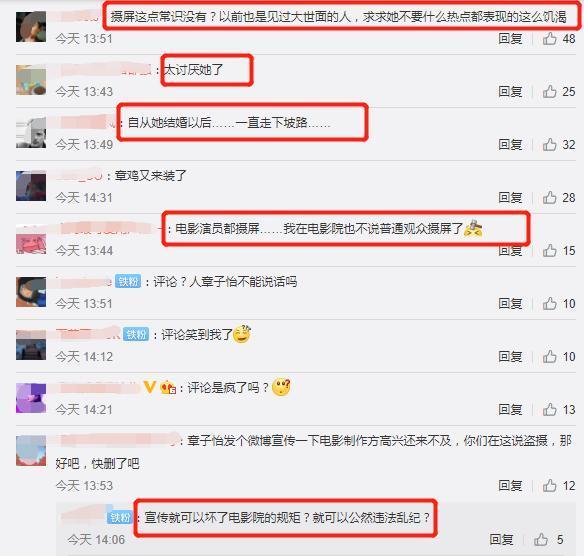Click the yellow V verified badge
The width and height of the screenshot is (584, 556).
point(150,388)
